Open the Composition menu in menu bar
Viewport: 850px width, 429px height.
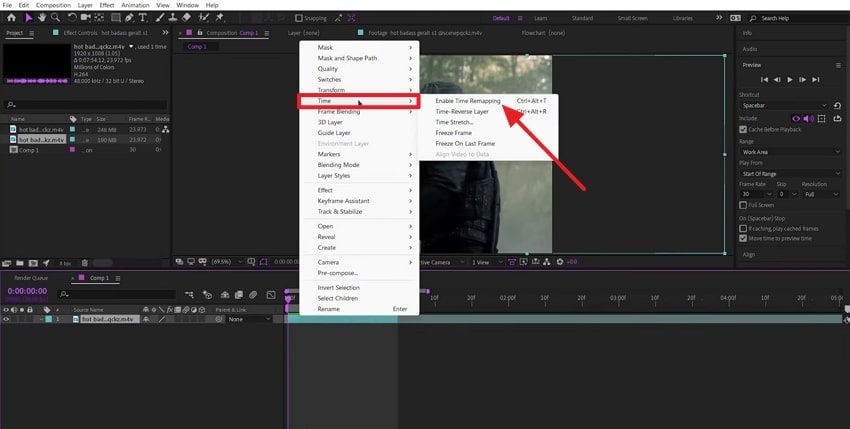(x=53, y=5)
